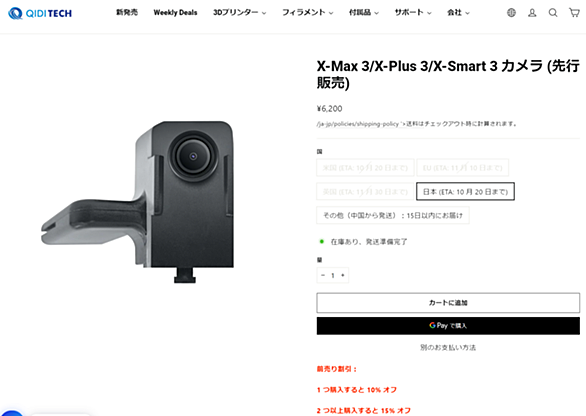Screen dimensions: 586x416
Task: Open Weekly Deals menu item
Action: point(175,13)
